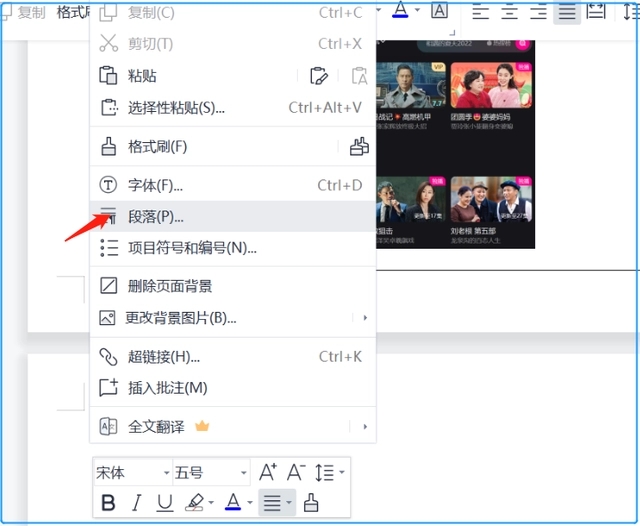Click the T circle icon beside 字体

(108, 185)
